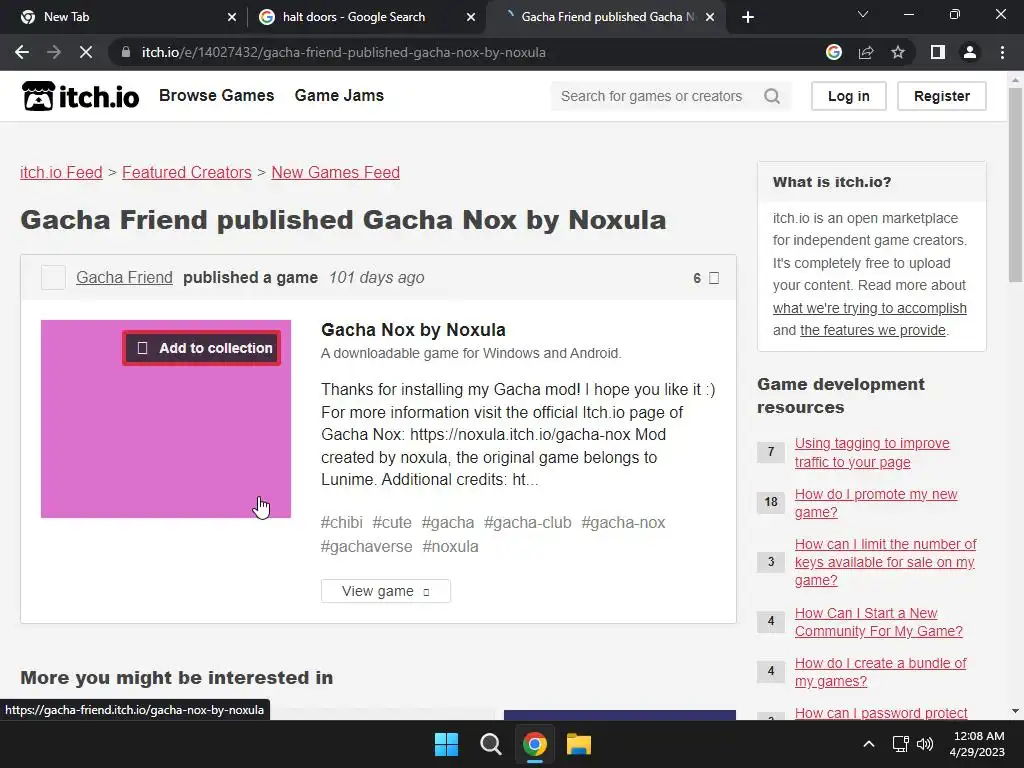Click the #gachaverse tag
1024x768 pixels.
point(366,546)
